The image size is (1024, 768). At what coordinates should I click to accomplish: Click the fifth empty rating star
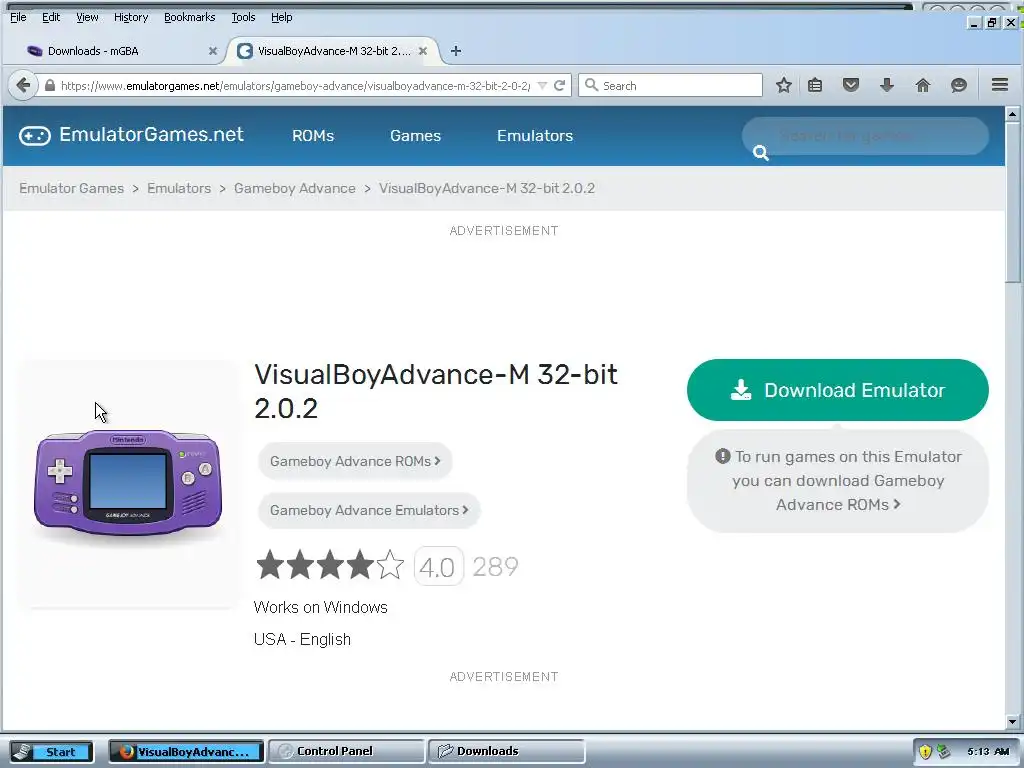(390, 565)
